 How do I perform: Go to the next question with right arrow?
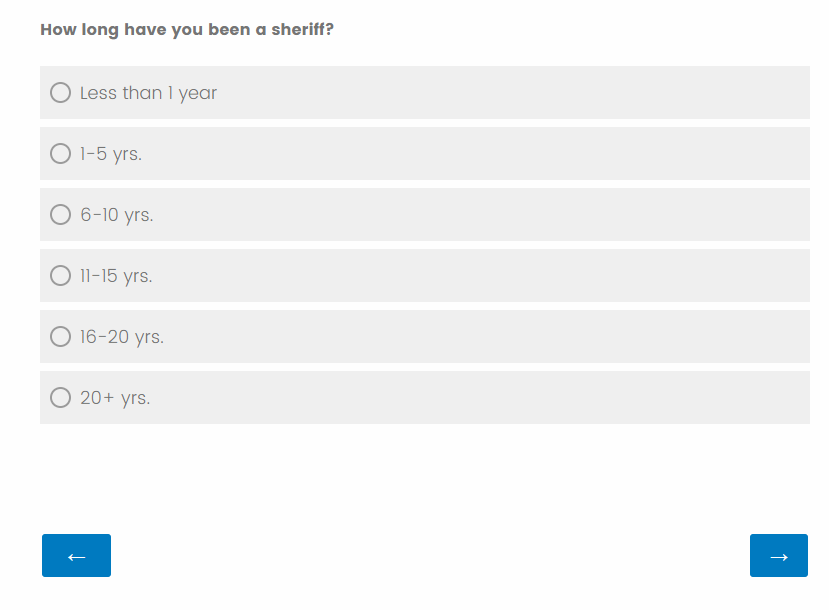(778, 556)
